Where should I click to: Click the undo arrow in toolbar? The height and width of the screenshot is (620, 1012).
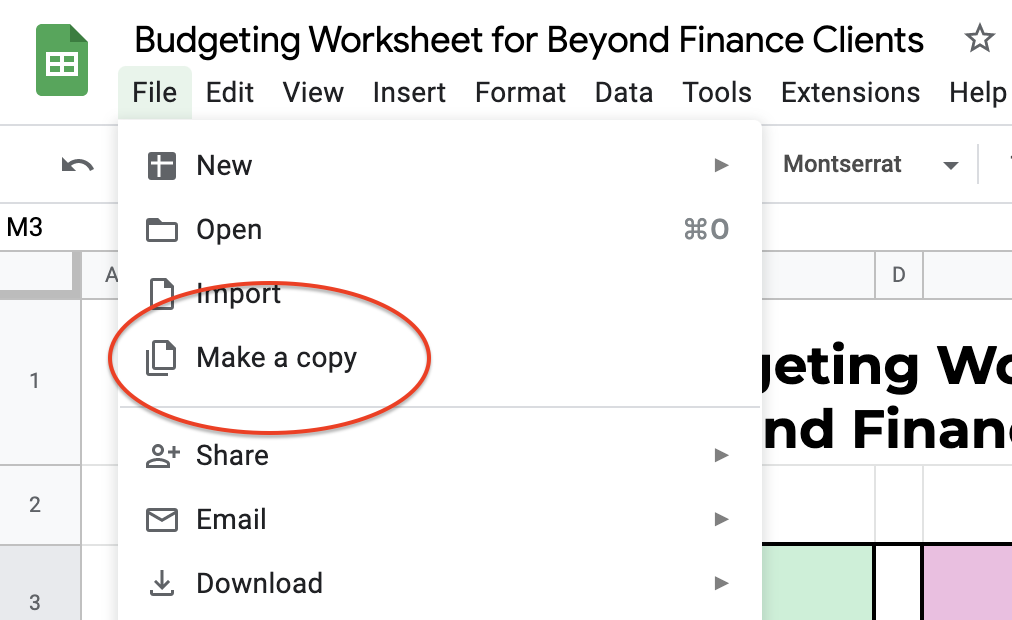pyautogui.click(x=77, y=165)
